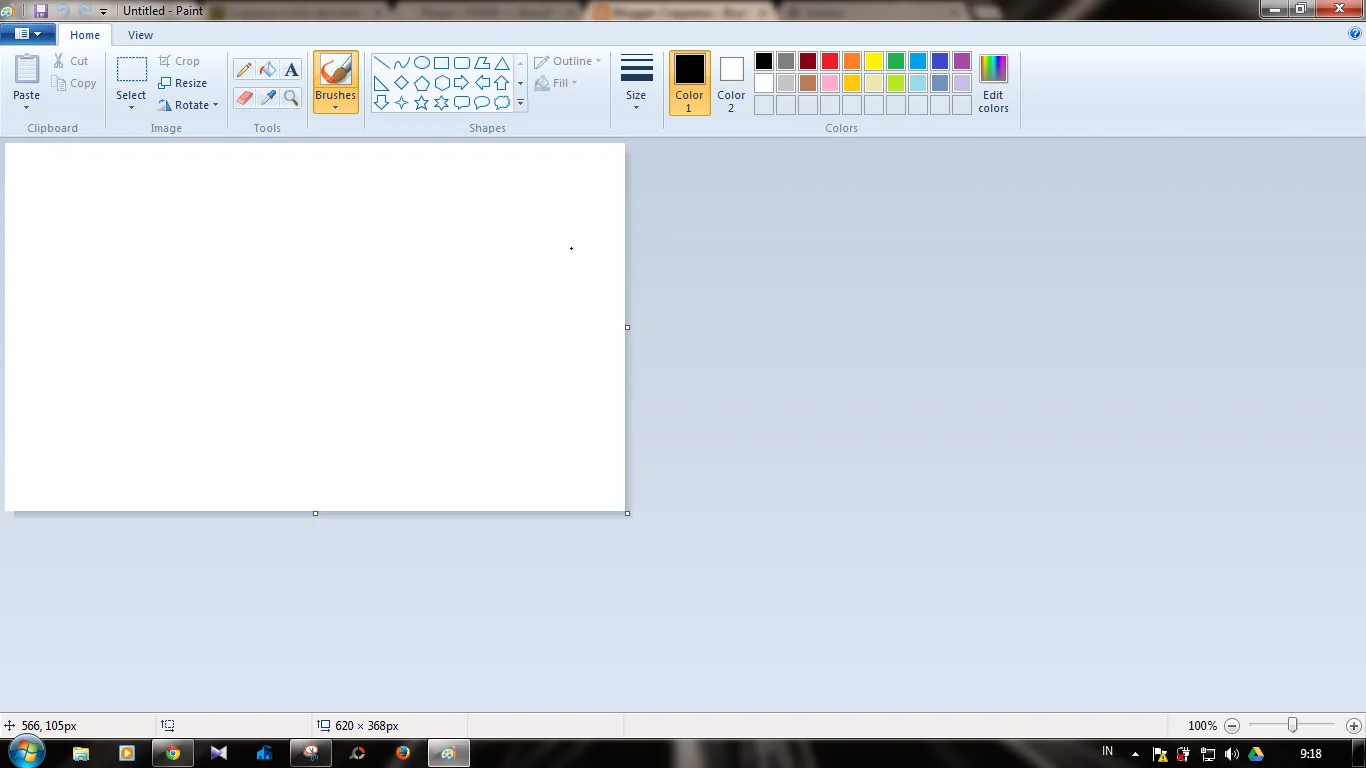This screenshot has height=768, width=1366.
Task: Open Google Chrome from the taskbar
Action: (173, 753)
